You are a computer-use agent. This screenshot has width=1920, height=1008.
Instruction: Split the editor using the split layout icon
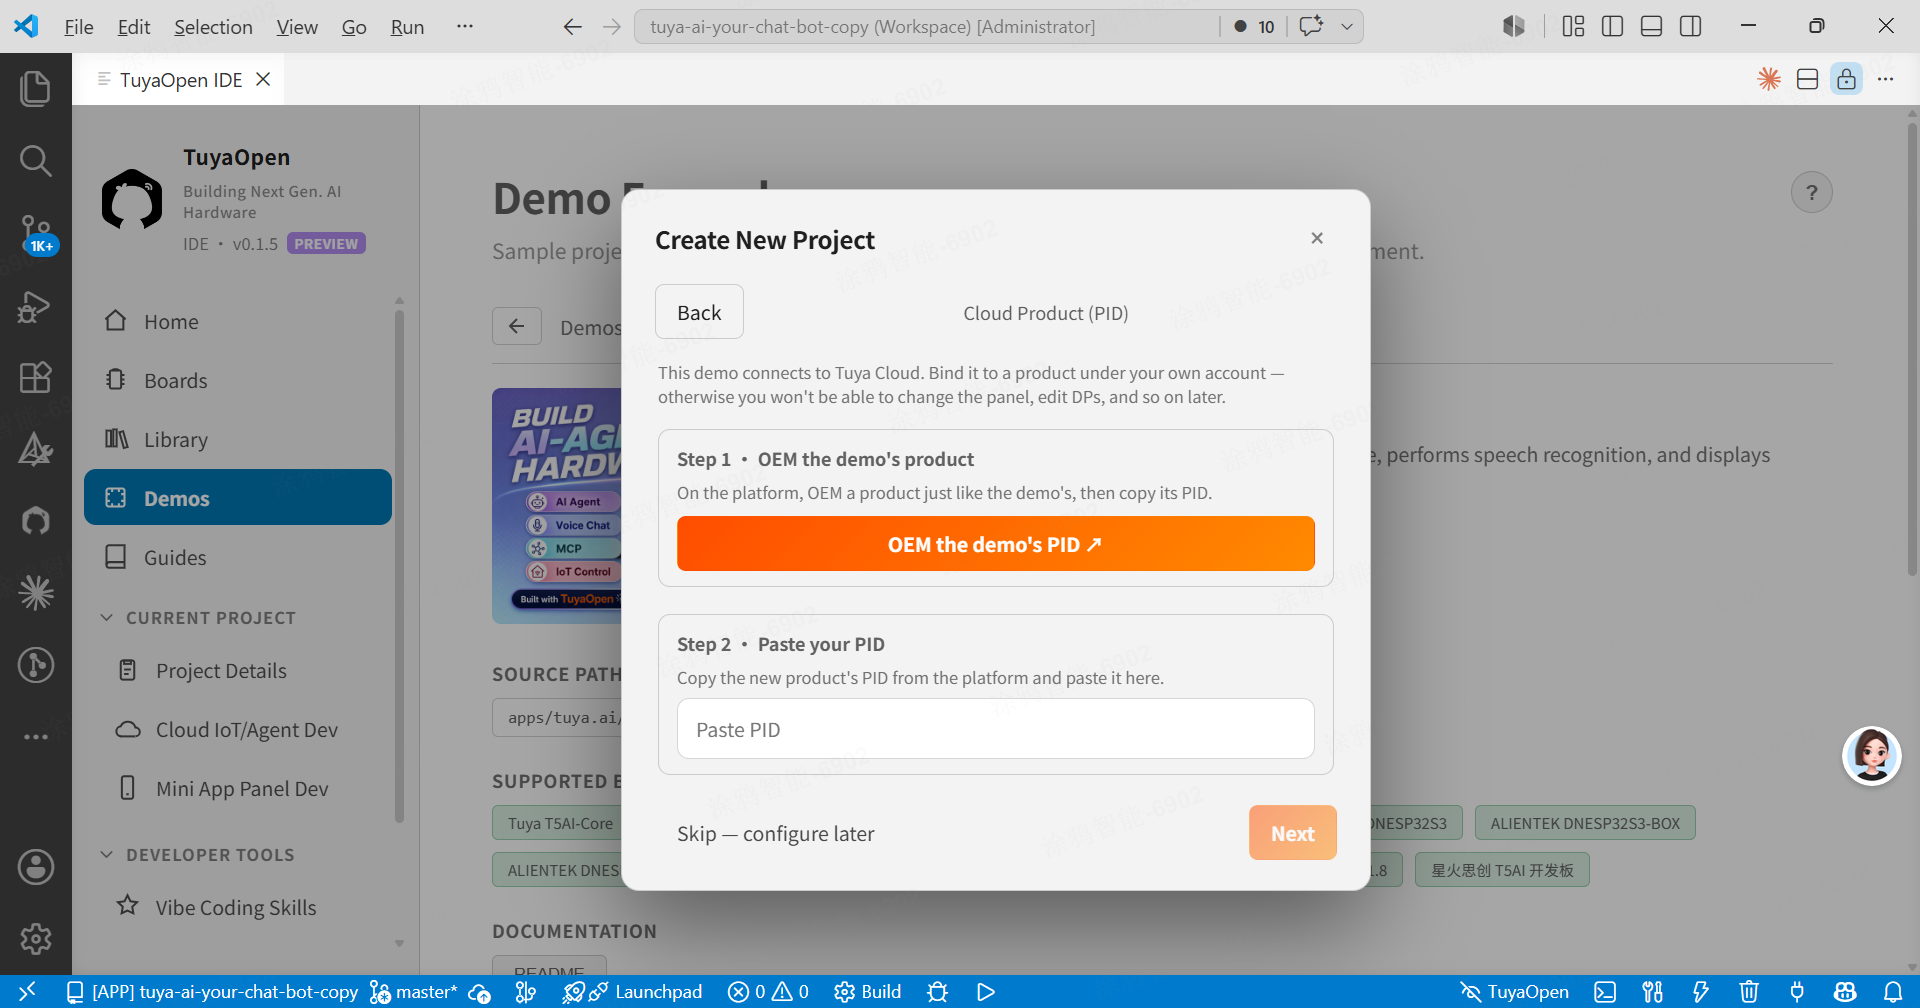pos(1807,79)
